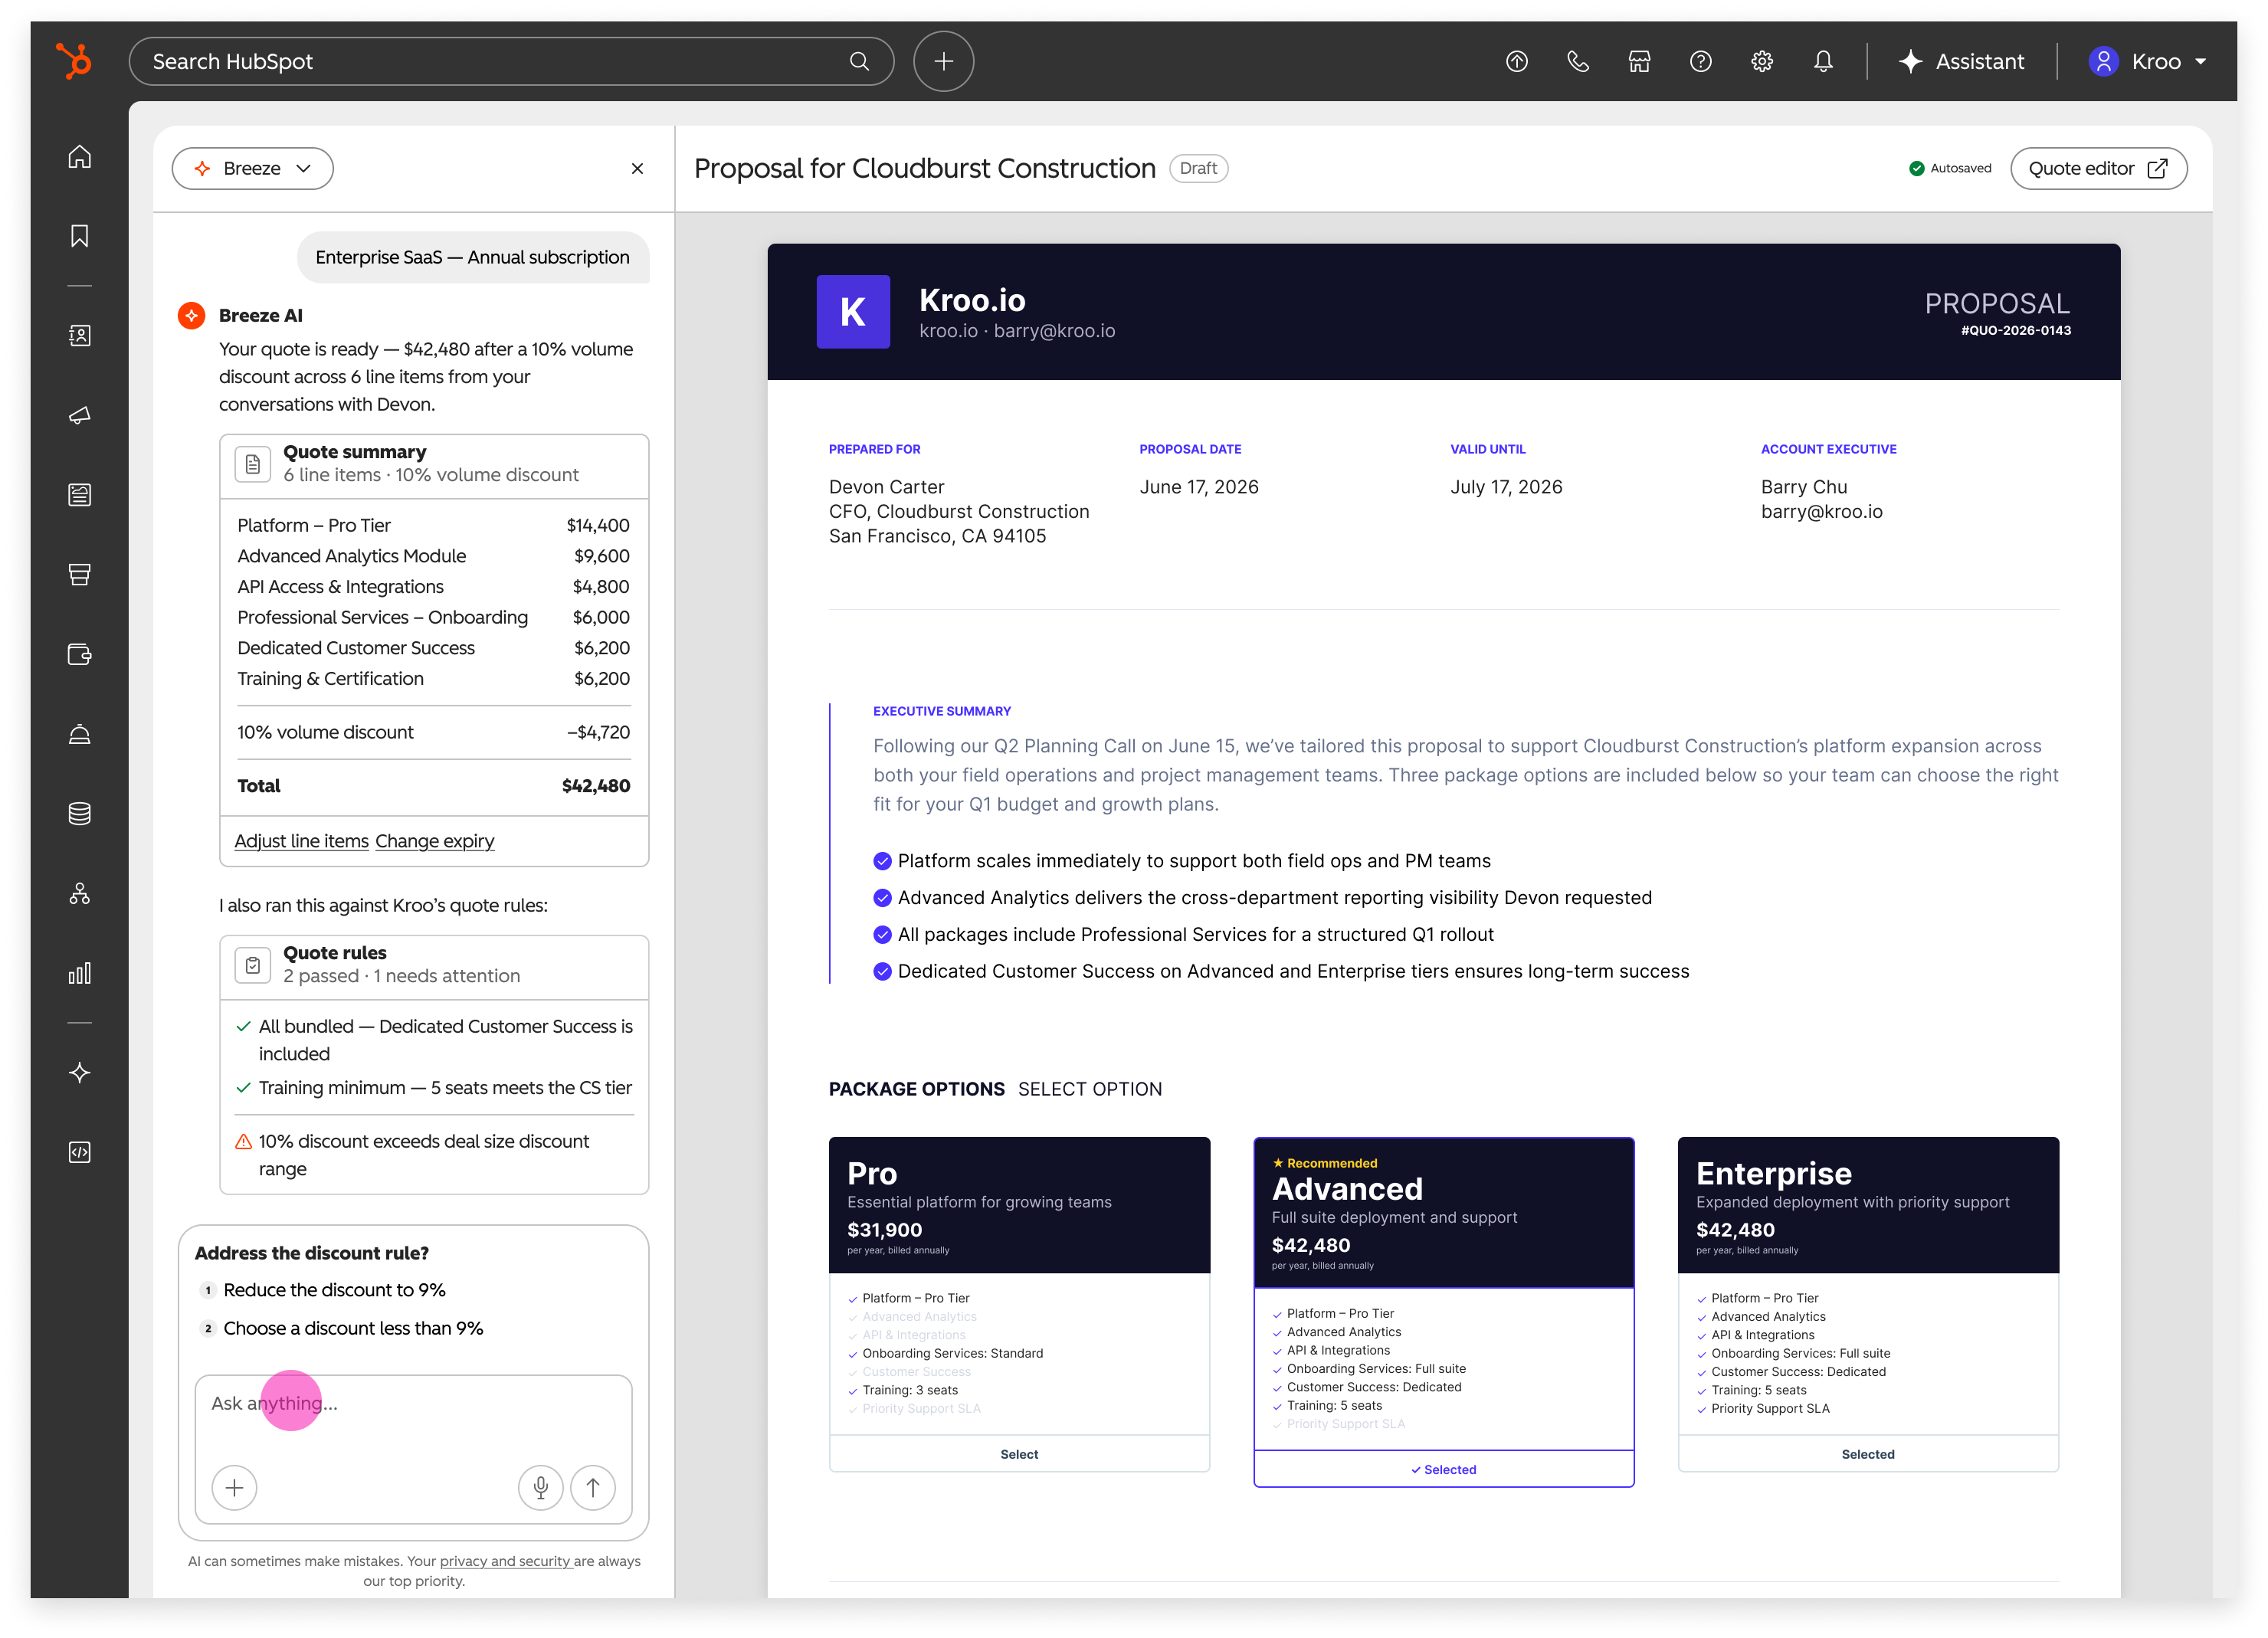This screenshot has height=1638, width=2268.
Task: Open the notifications bell icon
Action: (1823, 61)
